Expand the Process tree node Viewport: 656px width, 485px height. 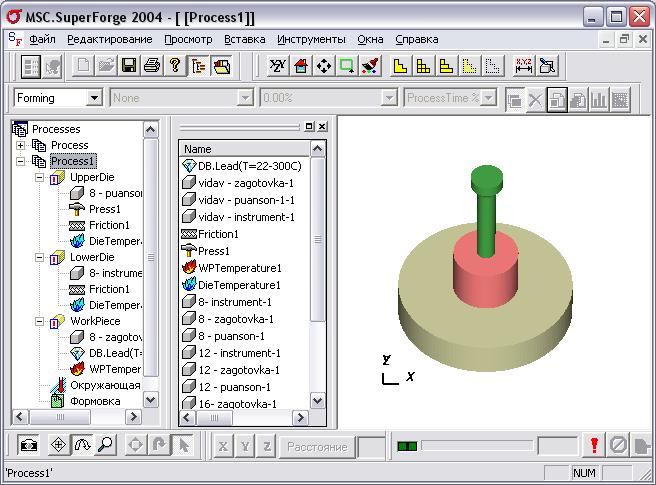tap(20, 145)
